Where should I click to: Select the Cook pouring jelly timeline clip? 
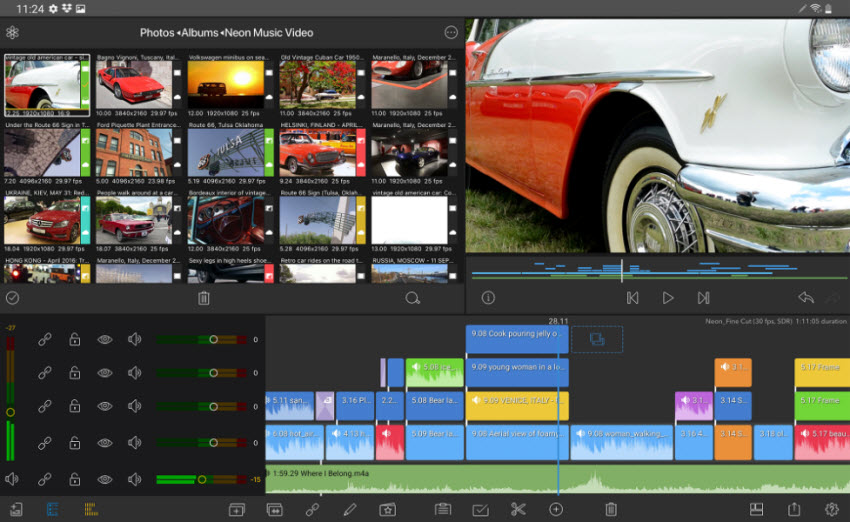(517, 339)
